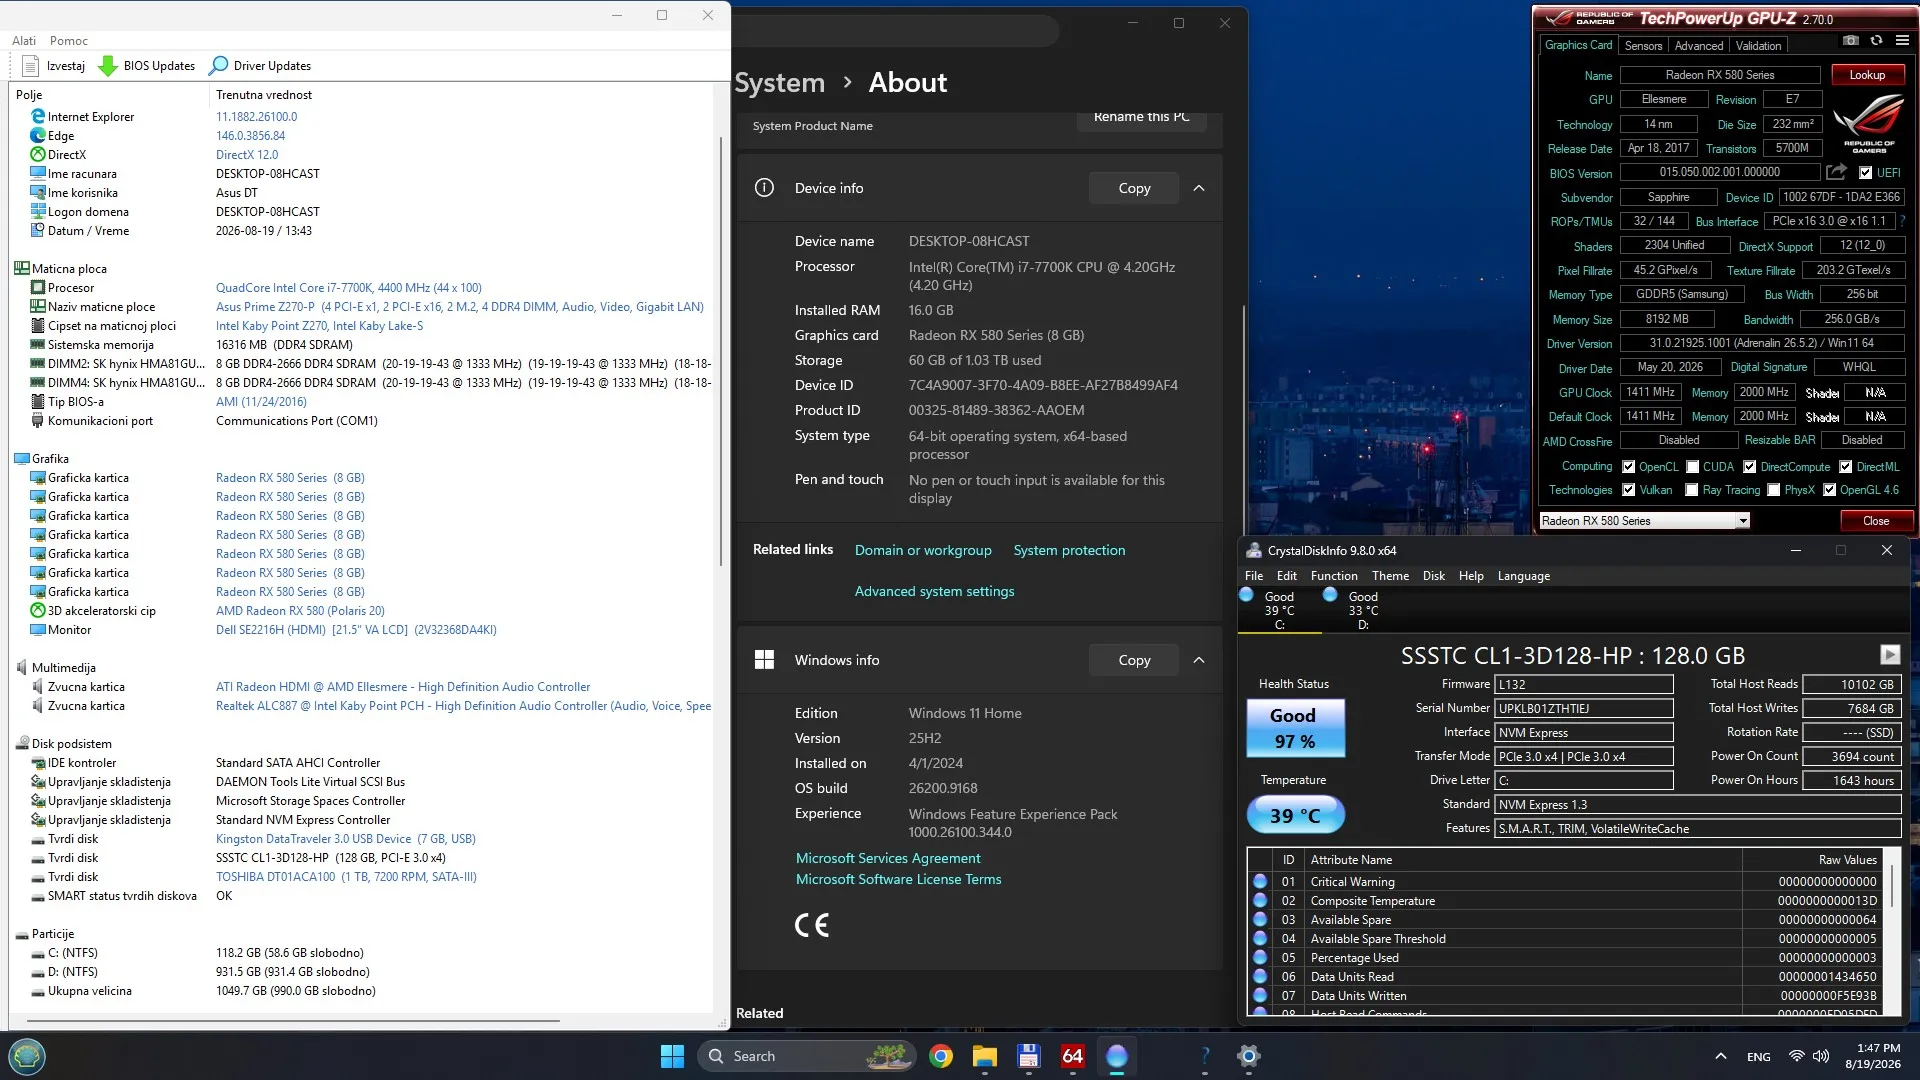Copy Windows info with its Copy button
The image size is (1920, 1080).
(1134, 660)
